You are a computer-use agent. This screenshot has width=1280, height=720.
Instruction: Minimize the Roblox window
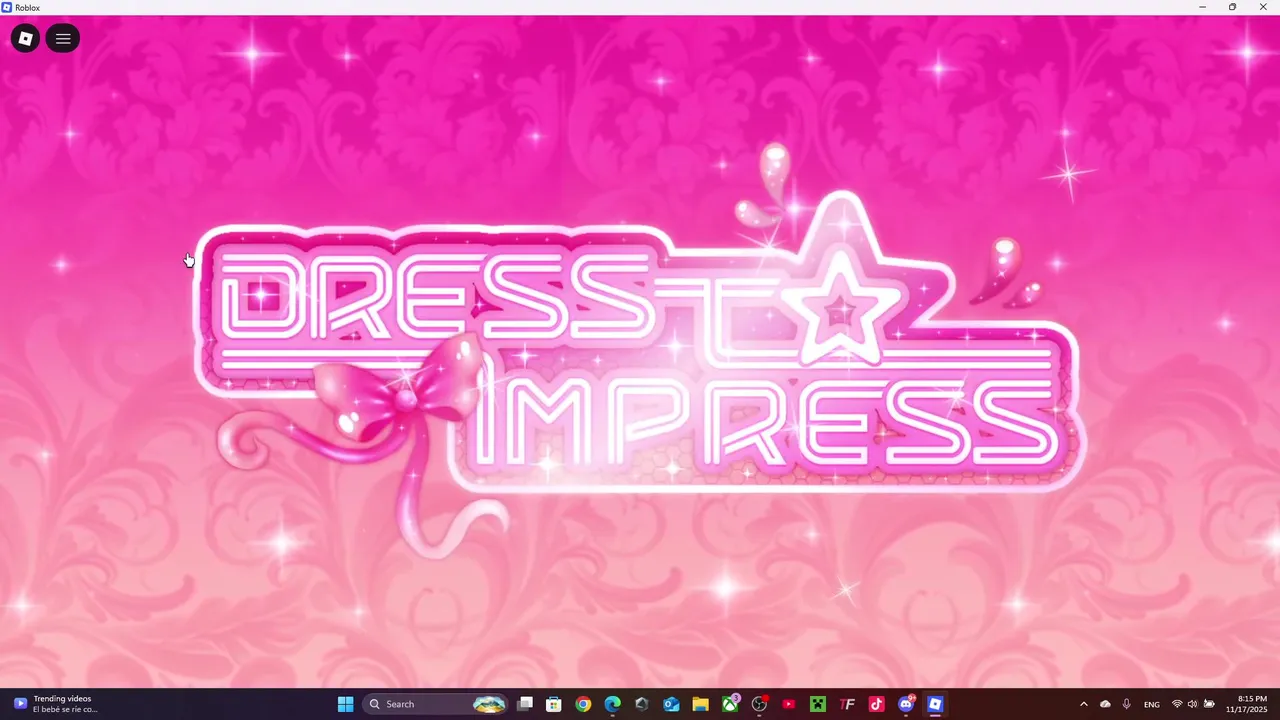point(1203,7)
